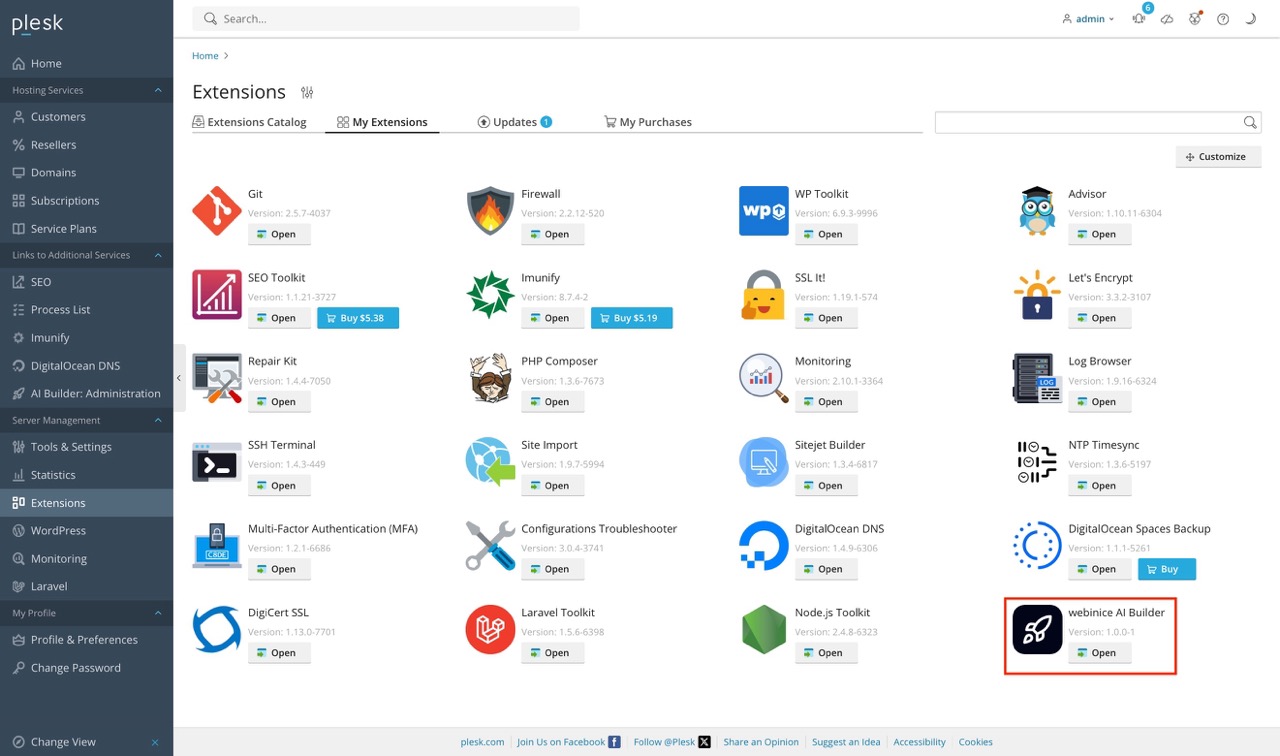
Task: Open the webinice AI Builder extension
Action: tap(1099, 652)
